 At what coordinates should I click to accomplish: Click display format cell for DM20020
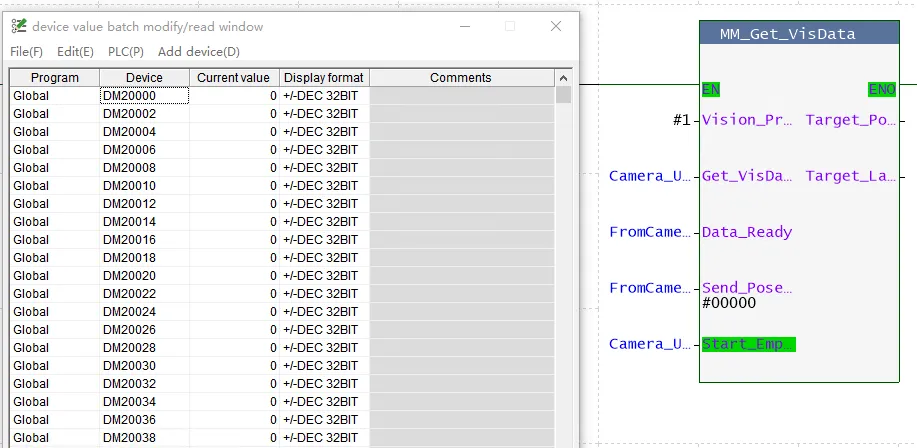tap(324, 276)
